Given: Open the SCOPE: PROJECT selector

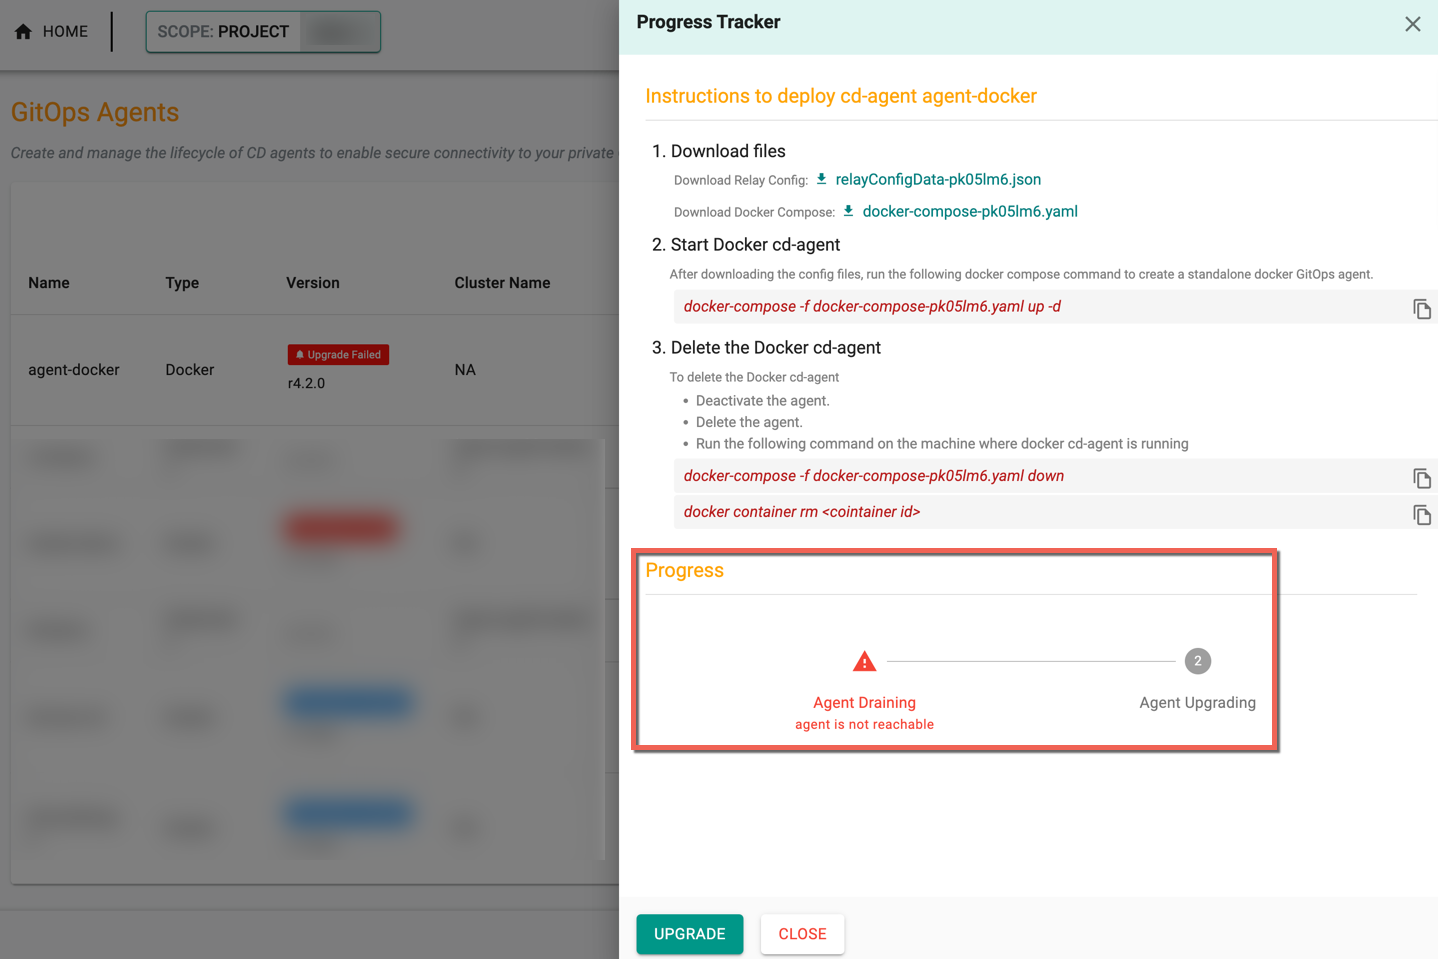Looking at the screenshot, I should [x=263, y=32].
